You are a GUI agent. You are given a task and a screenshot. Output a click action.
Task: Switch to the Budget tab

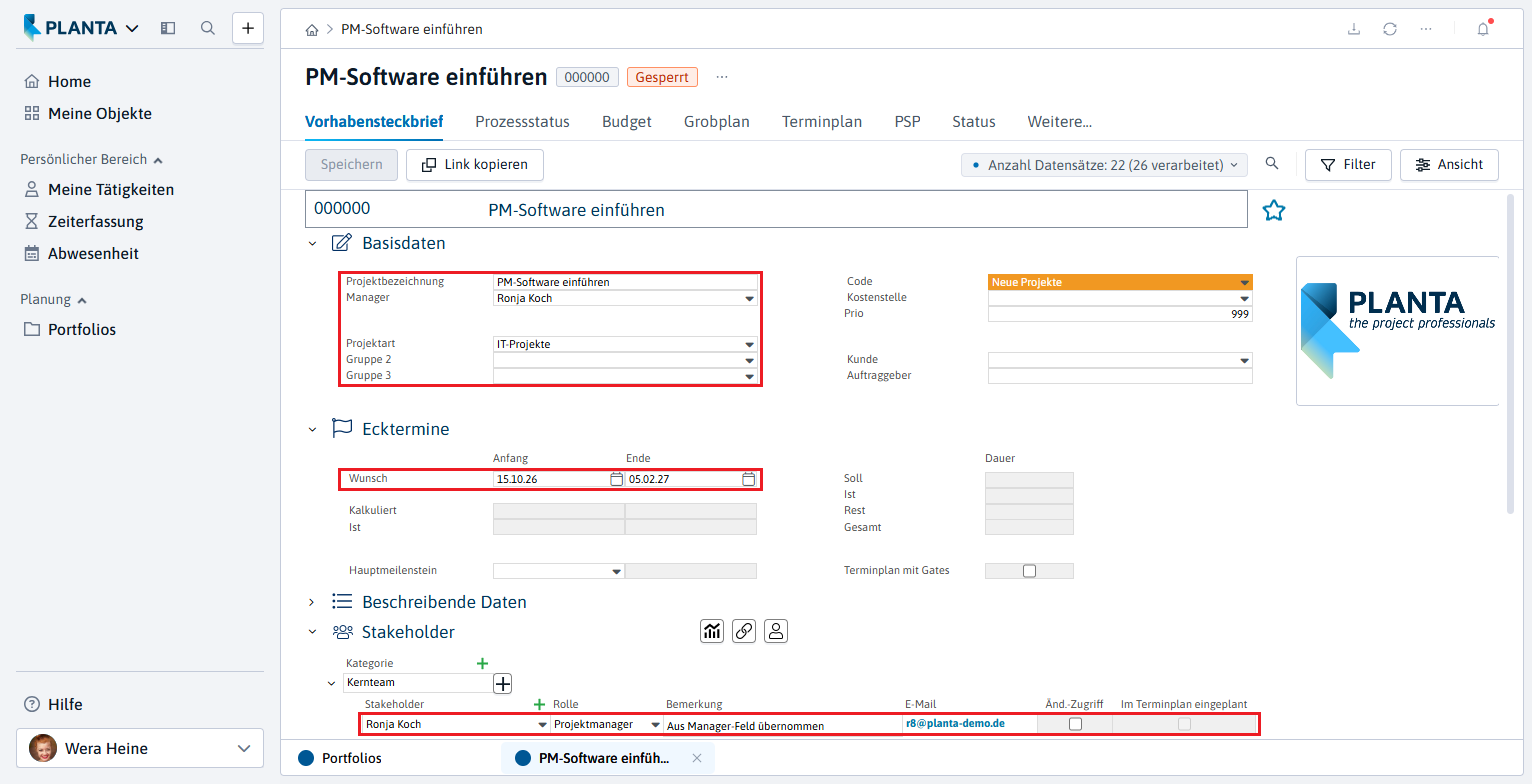pos(627,122)
